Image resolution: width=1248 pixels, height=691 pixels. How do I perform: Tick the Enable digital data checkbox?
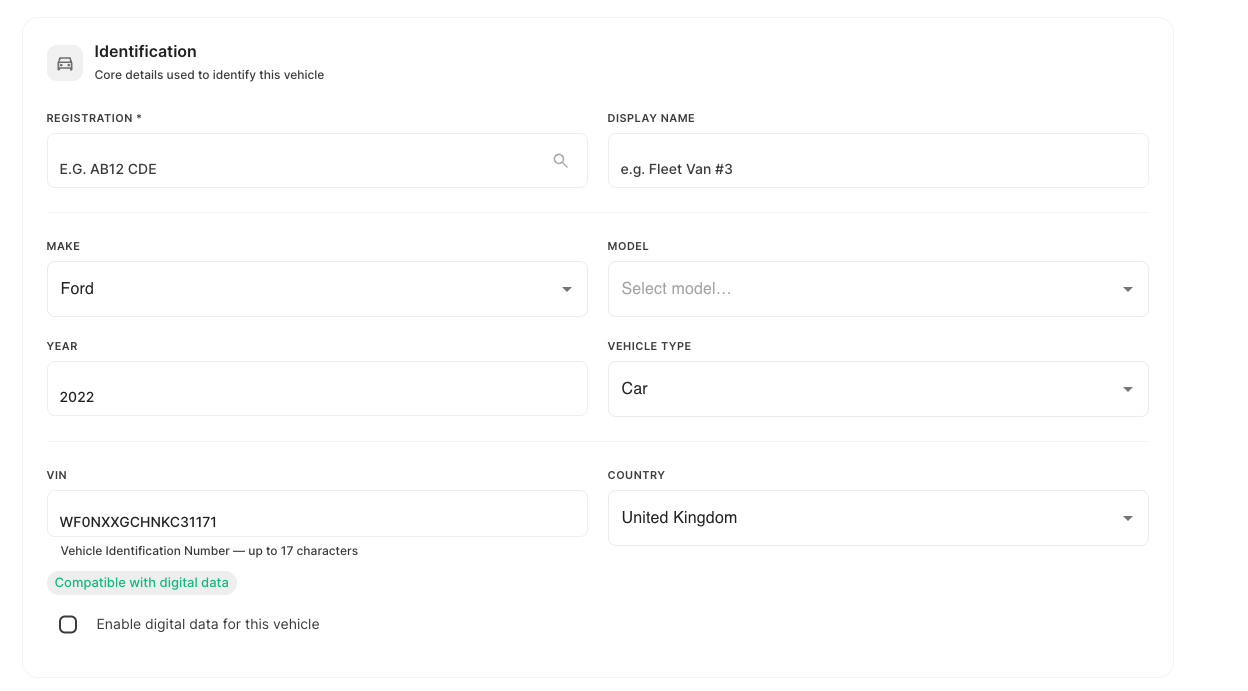[68, 625]
